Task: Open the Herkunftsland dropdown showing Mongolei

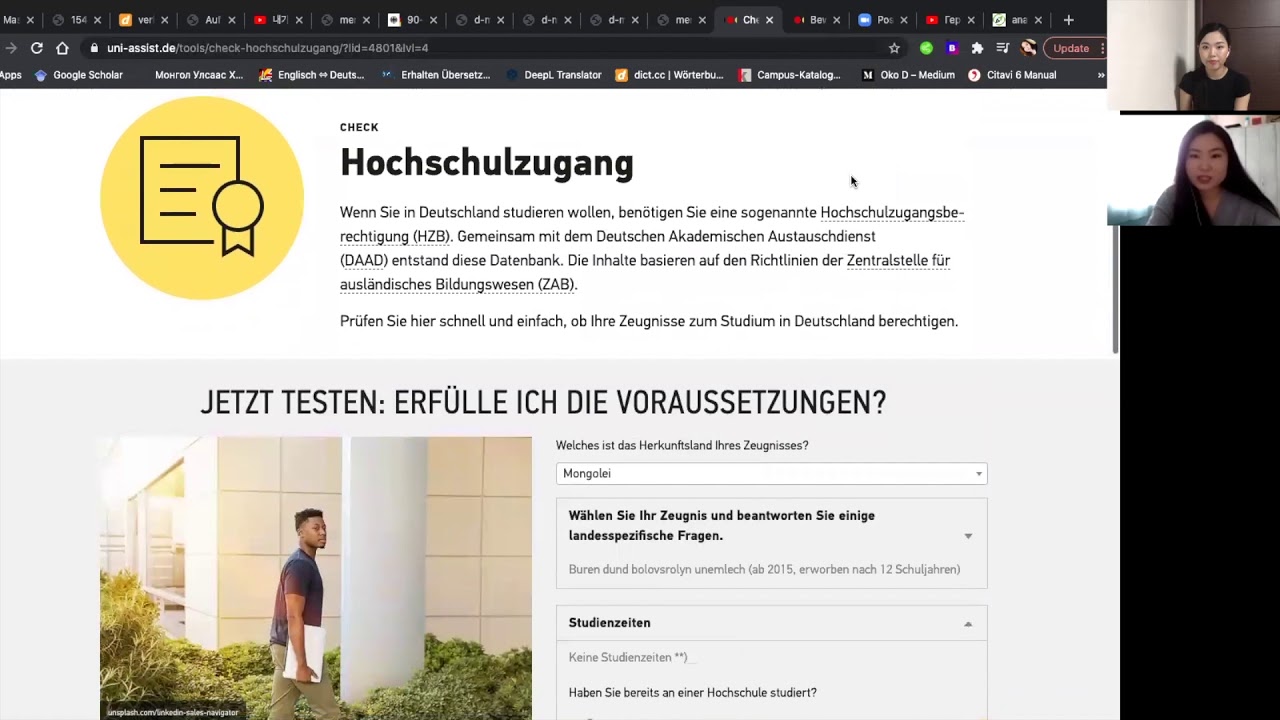Action: click(x=771, y=473)
